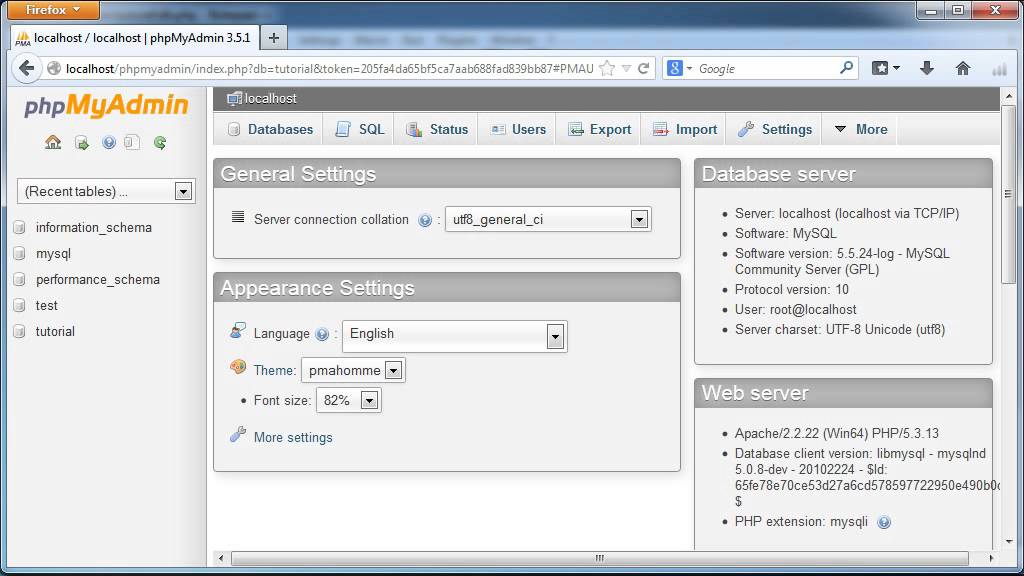Expand the More tab menu

click(x=861, y=129)
